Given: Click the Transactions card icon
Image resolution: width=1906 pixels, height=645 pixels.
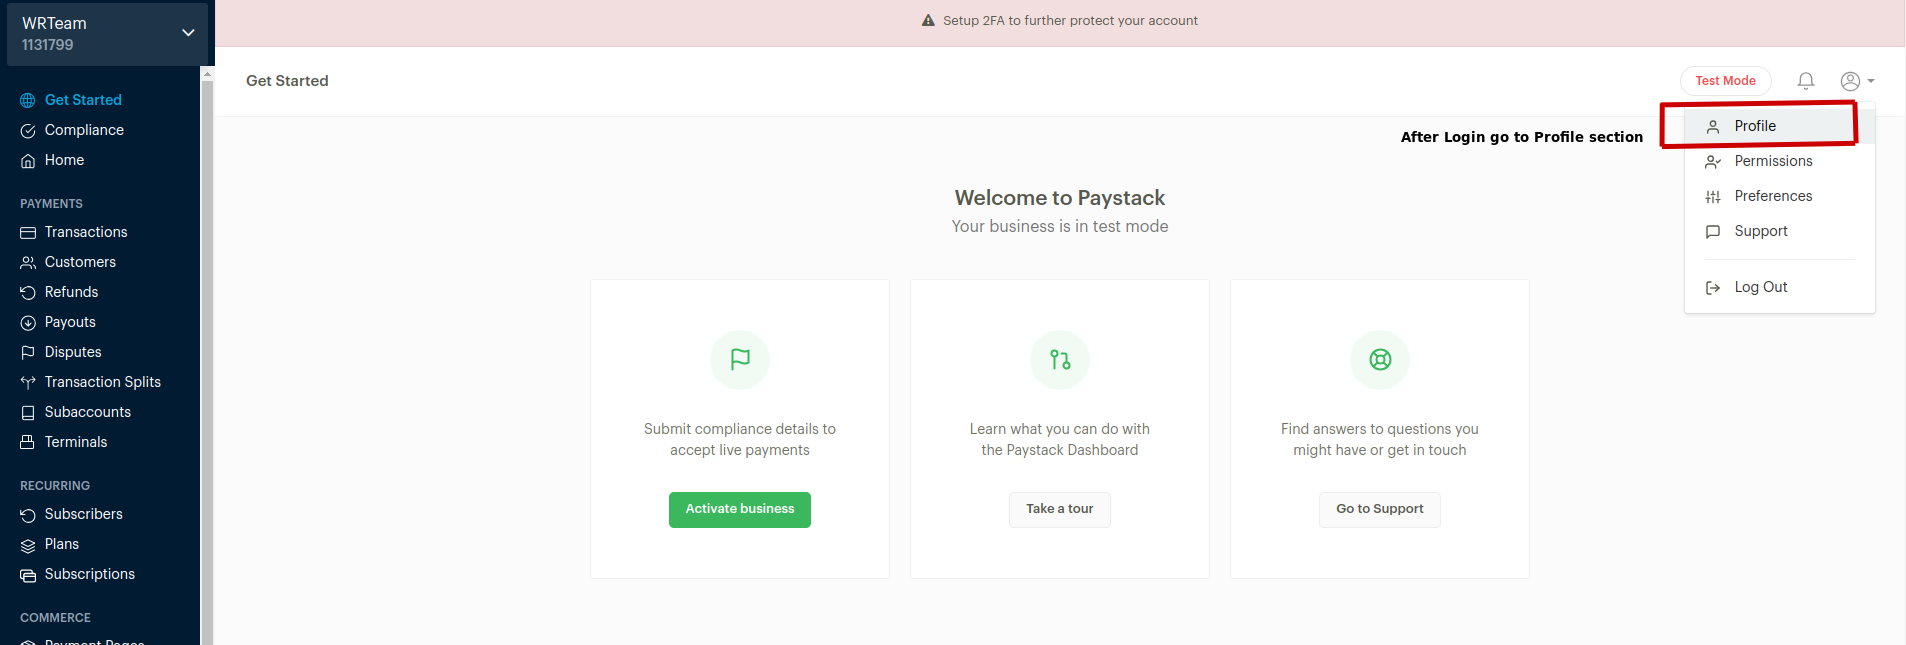Looking at the screenshot, I should pyautogui.click(x=28, y=233).
